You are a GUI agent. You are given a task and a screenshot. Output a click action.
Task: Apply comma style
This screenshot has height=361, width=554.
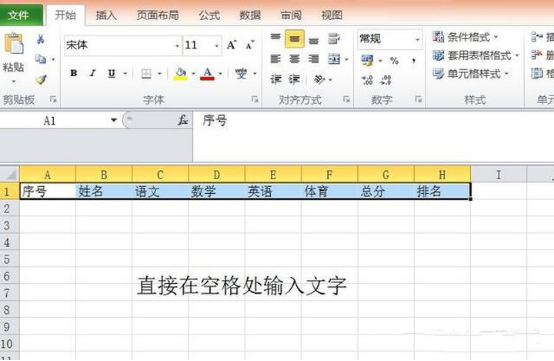[413, 61]
